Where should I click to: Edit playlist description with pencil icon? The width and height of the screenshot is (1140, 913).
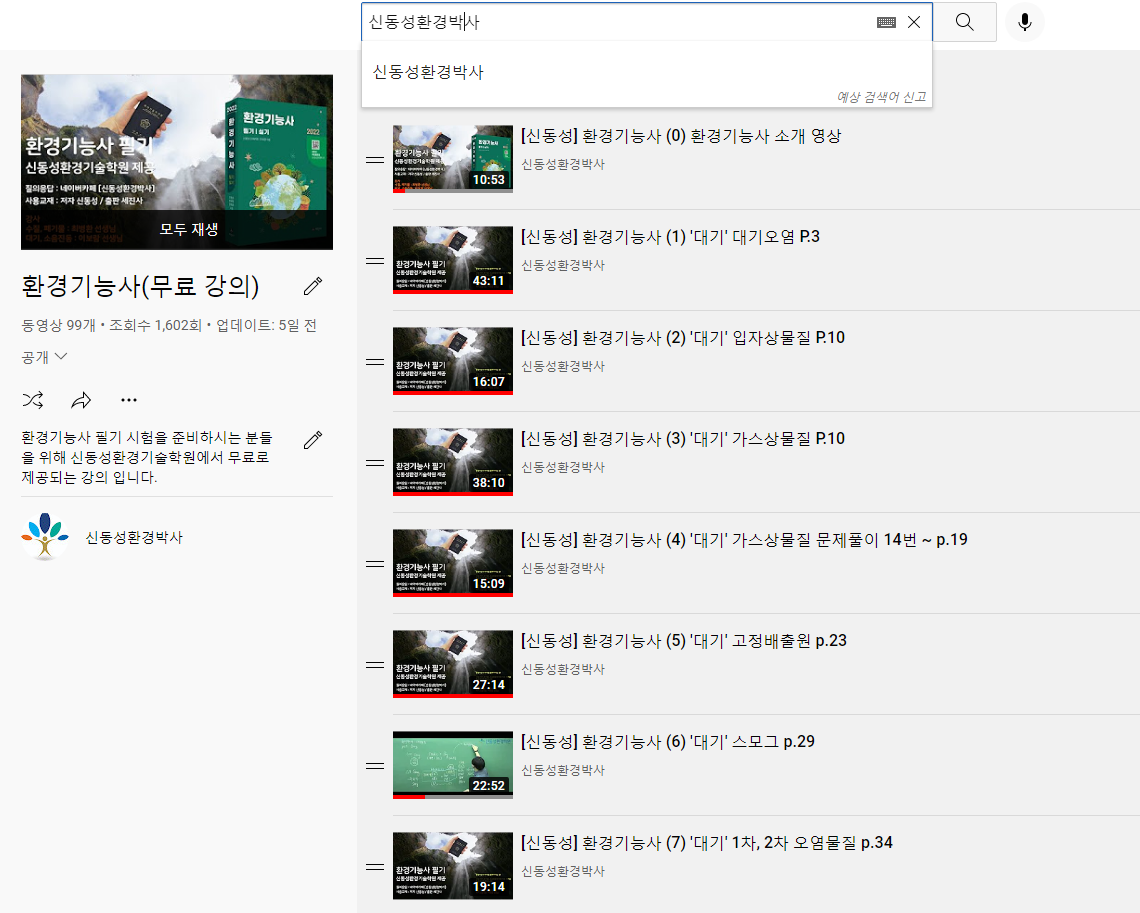(313, 440)
